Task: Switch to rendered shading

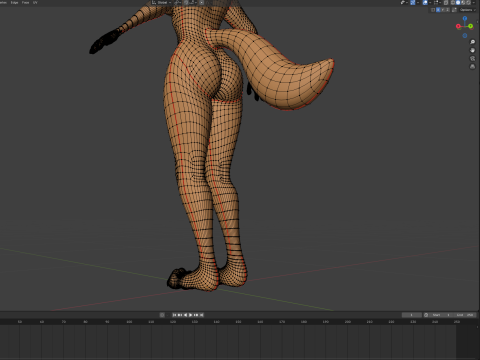Action: coord(468,2)
